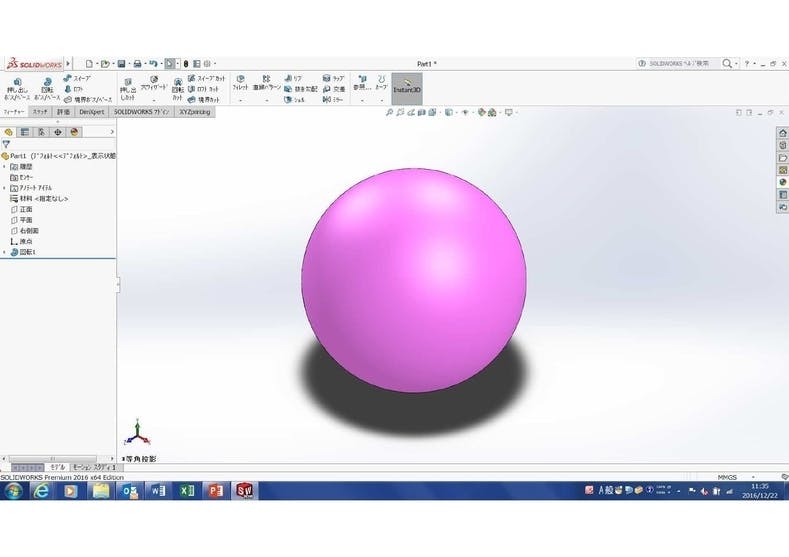Open the SOLIDWORKS Resources home icon

(x=782, y=133)
